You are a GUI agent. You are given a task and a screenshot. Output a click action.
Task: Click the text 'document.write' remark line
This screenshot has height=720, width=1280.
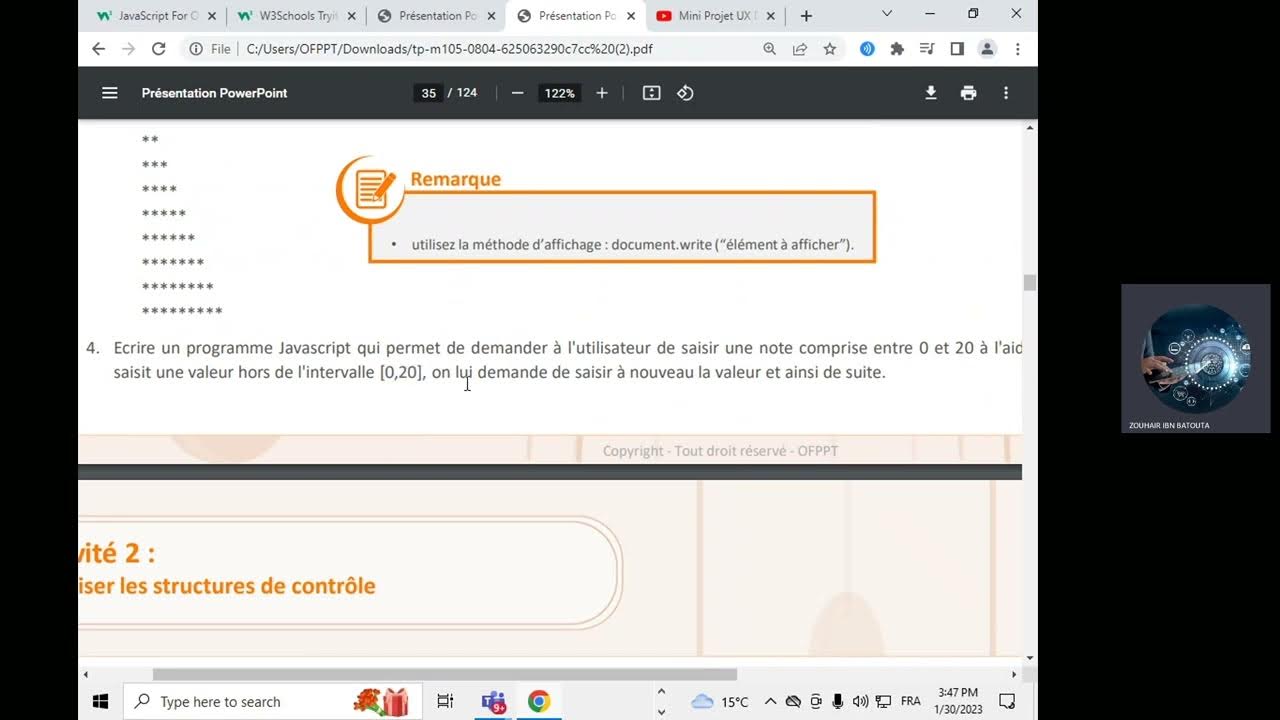coord(633,244)
